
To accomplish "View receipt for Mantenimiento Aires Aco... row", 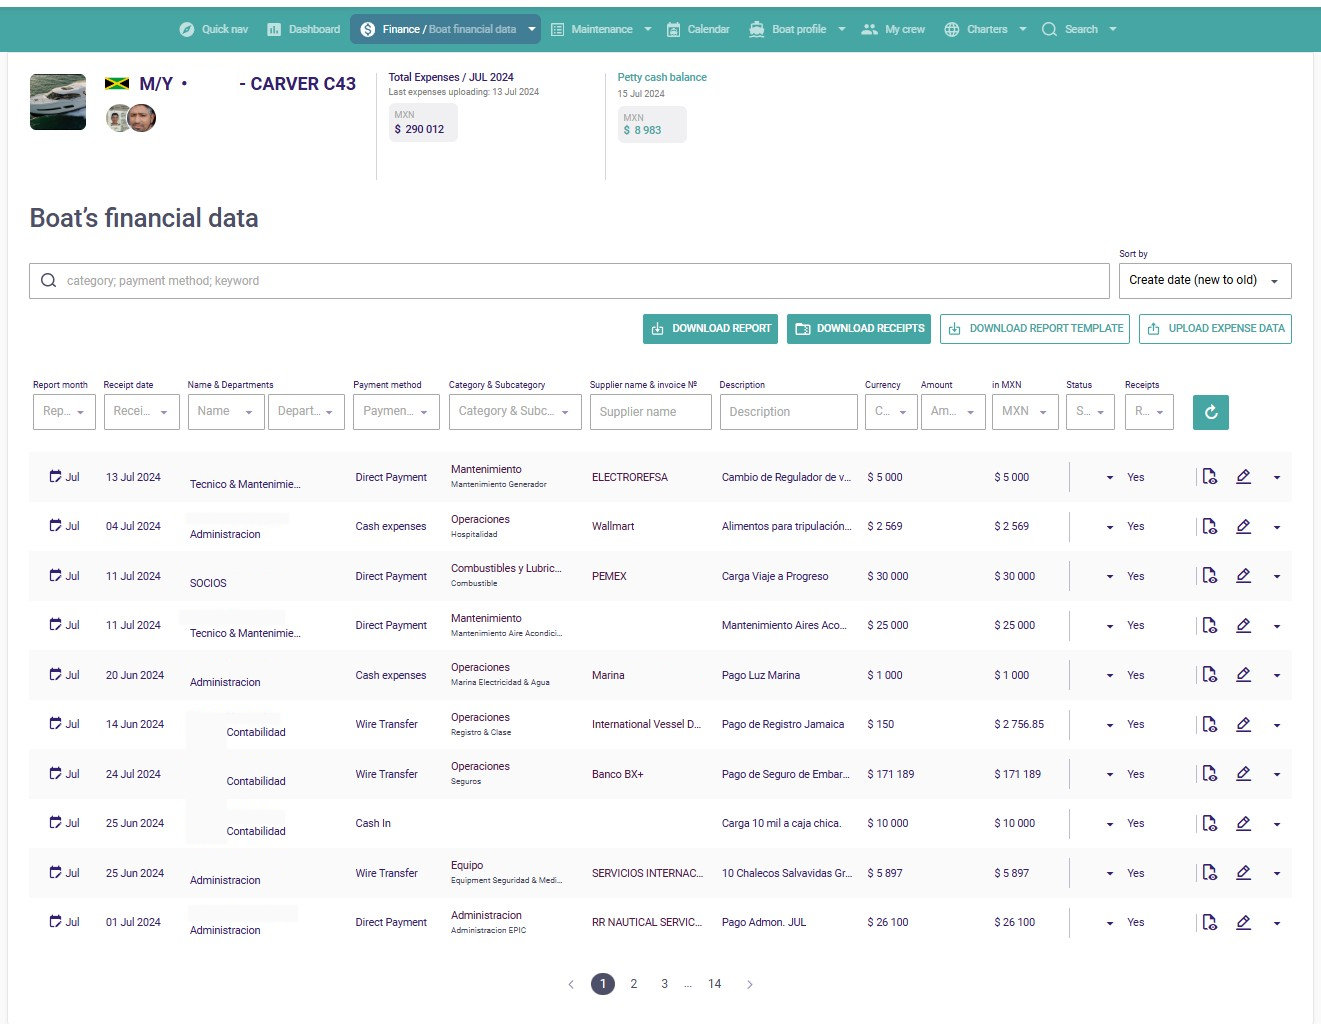I will tap(1209, 625).
